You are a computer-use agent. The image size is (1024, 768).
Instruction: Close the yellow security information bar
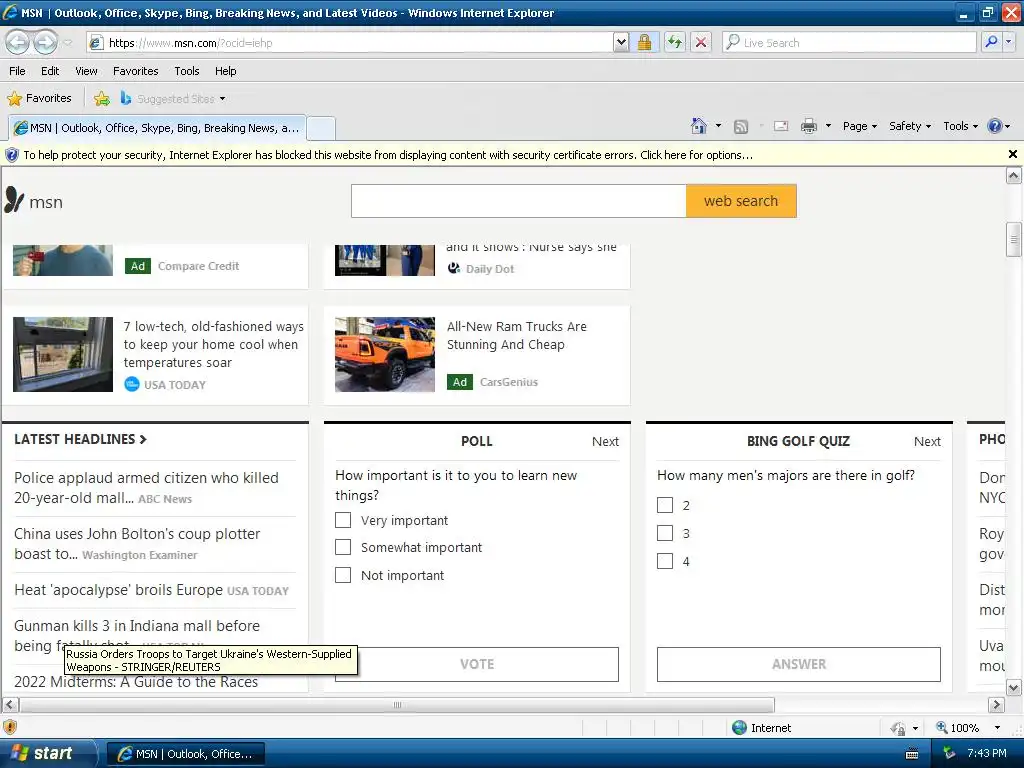click(x=1012, y=154)
